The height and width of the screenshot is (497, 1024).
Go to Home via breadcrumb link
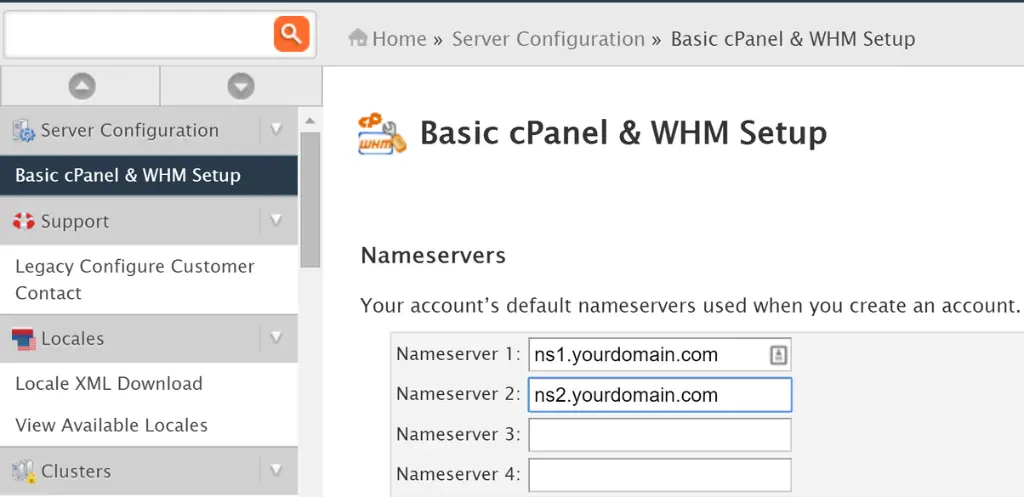(x=399, y=39)
